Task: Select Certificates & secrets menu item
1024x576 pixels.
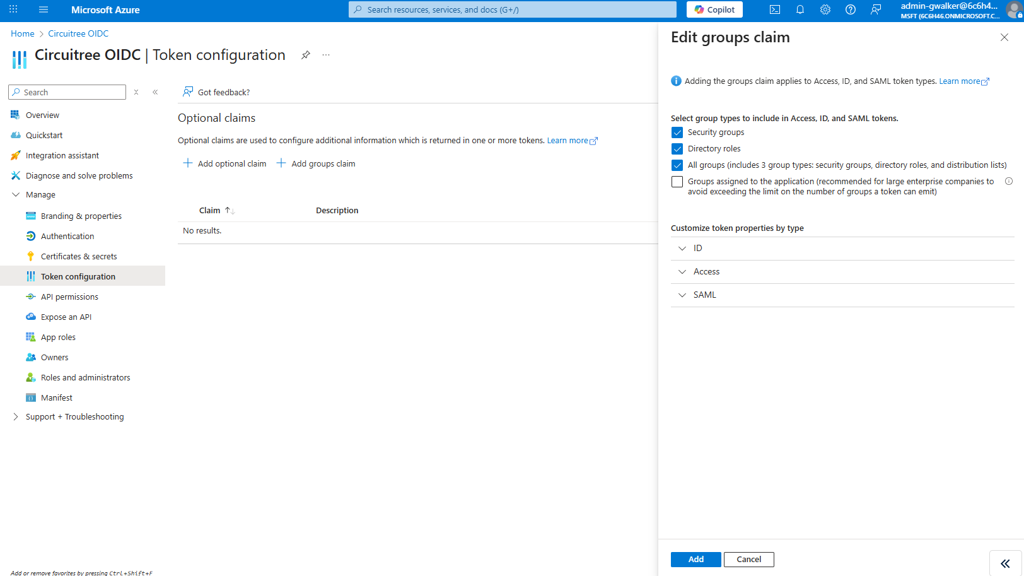Action: click(79, 256)
